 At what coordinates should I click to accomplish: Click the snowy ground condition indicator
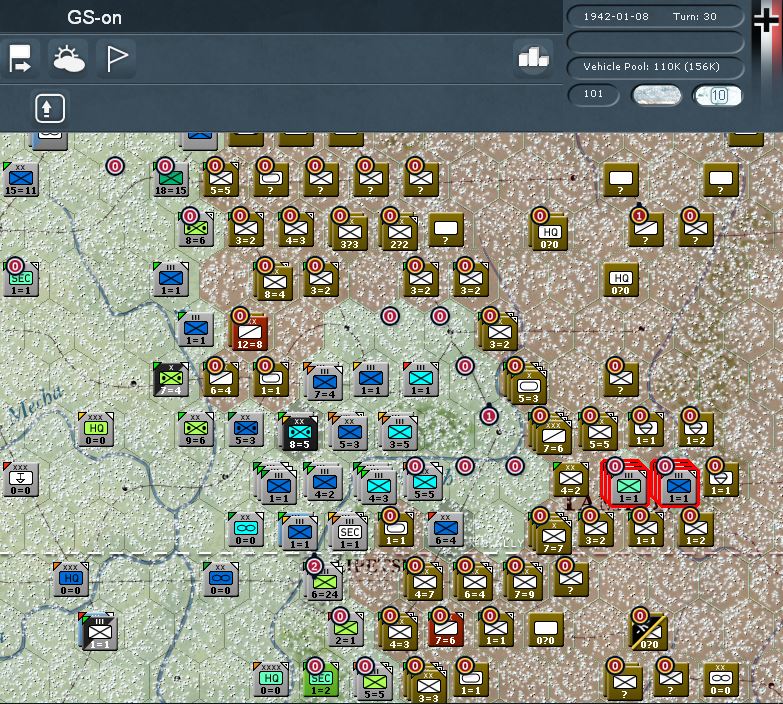(x=656, y=95)
